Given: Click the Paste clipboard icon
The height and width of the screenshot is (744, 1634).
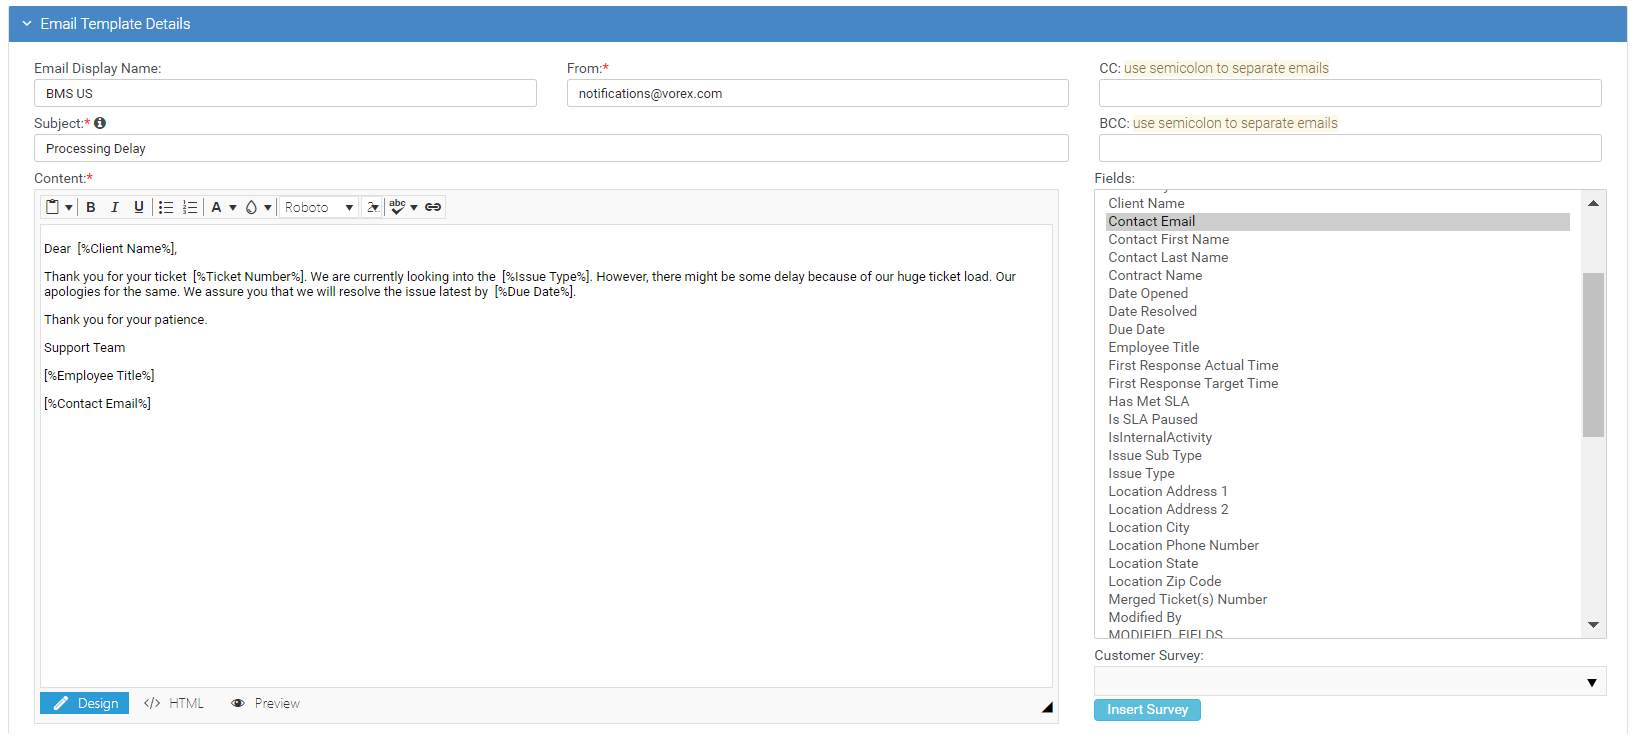Looking at the screenshot, I should [x=53, y=207].
